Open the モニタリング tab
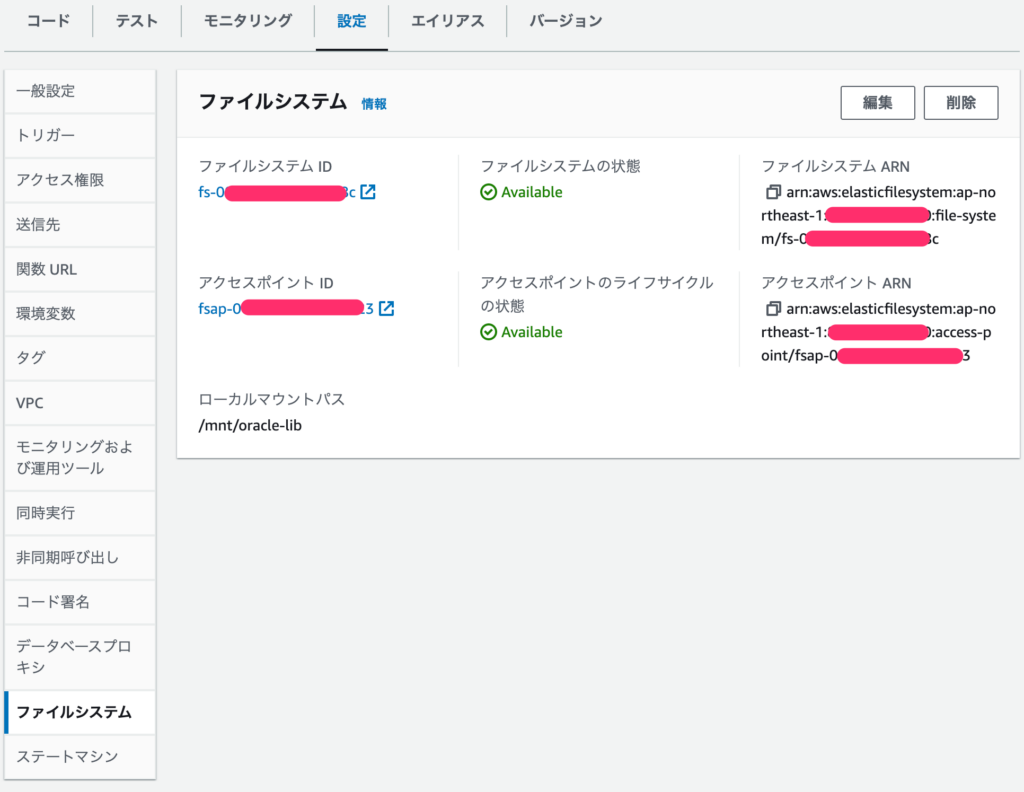Screen dimensions: 1024x792 (248, 21)
